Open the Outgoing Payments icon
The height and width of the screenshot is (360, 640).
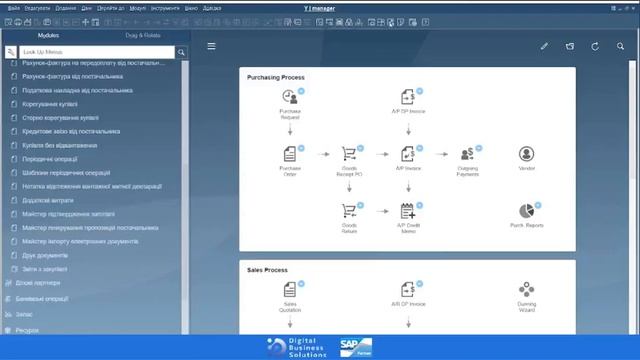(467, 154)
